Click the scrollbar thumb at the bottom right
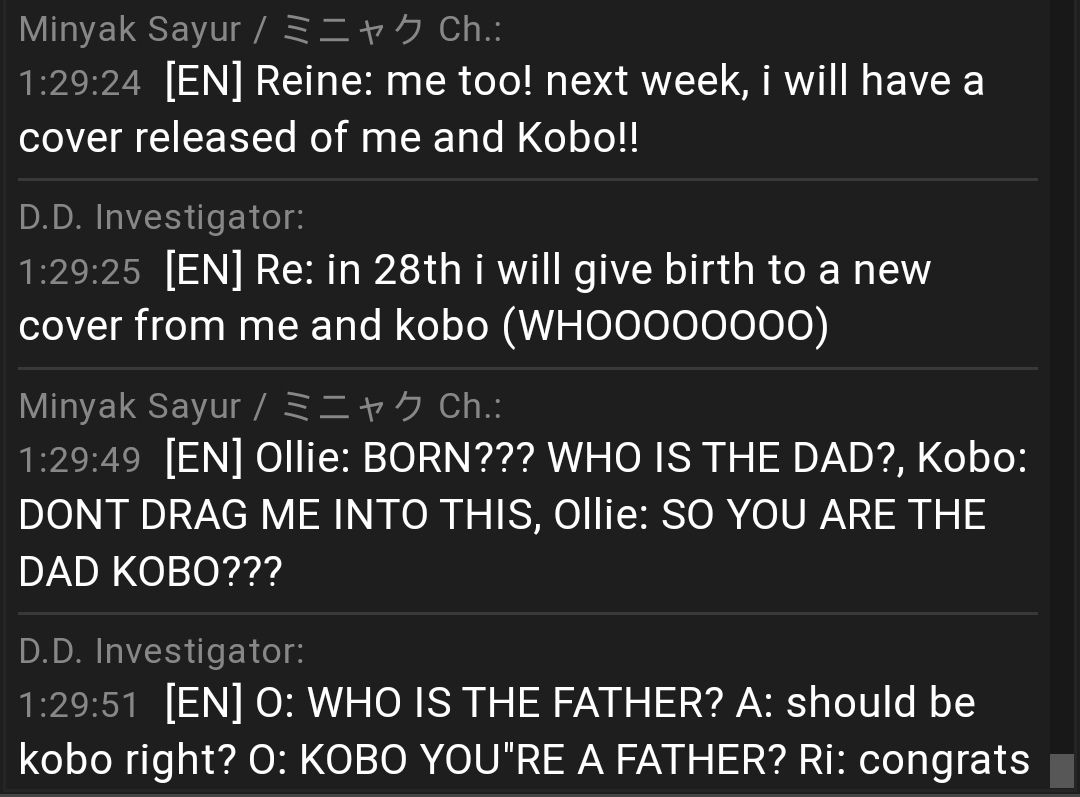The height and width of the screenshot is (797, 1080). 1061,771
